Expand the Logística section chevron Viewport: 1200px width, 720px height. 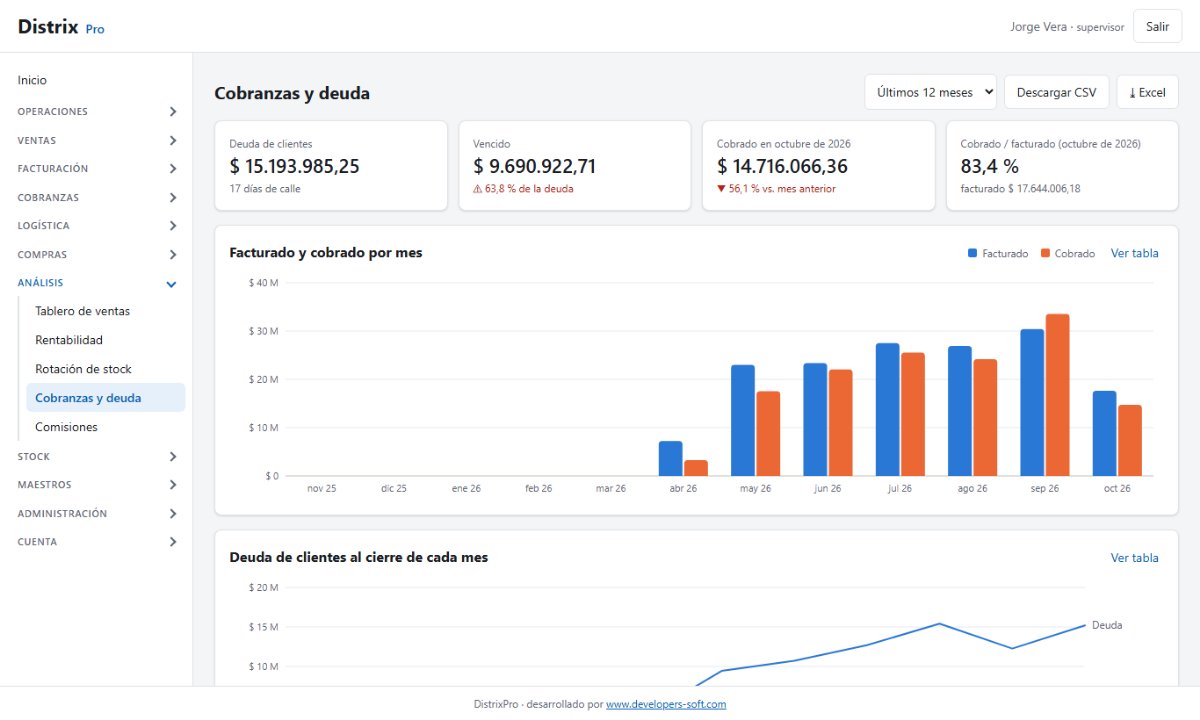click(x=173, y=226)
